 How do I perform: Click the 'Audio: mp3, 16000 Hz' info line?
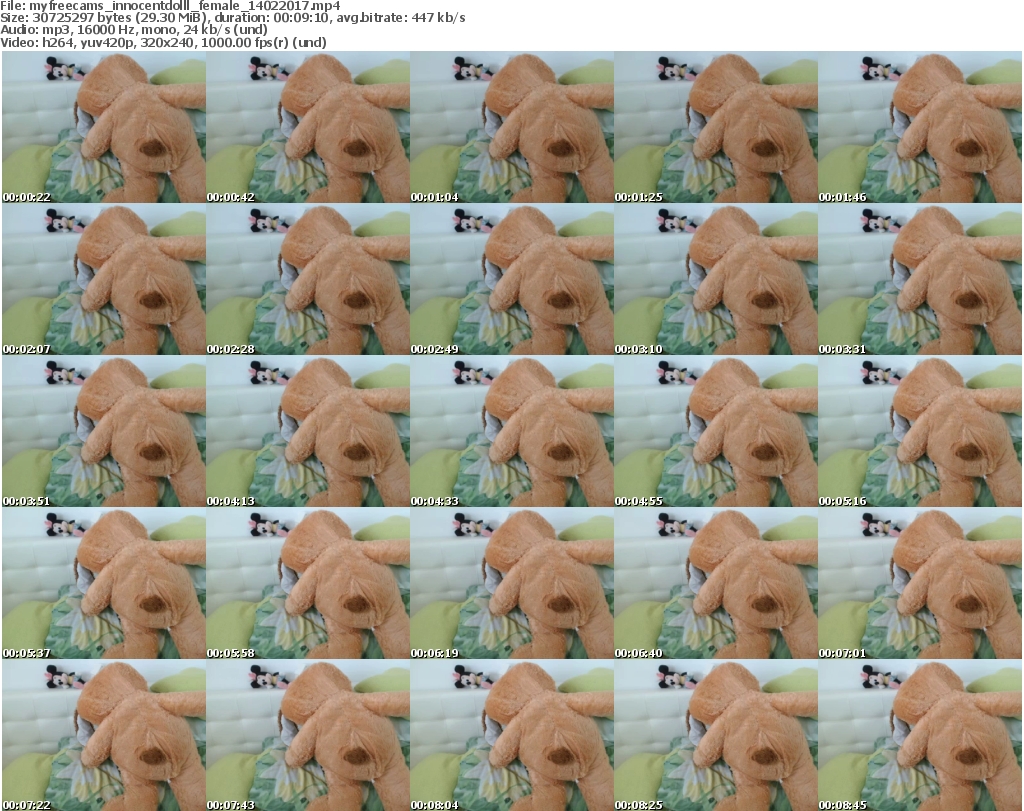click(134, 29)
